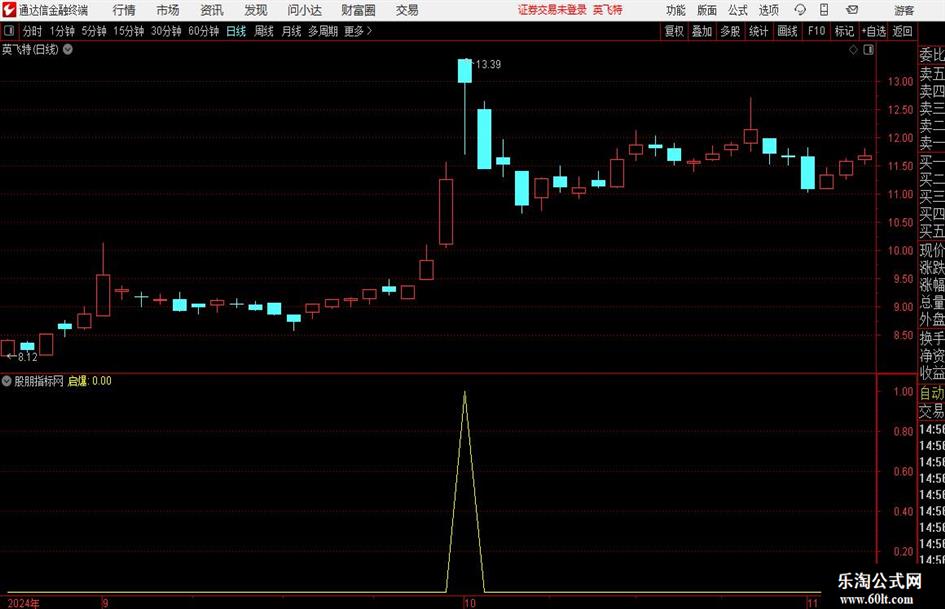Click the yellow indicator spike peak
The width and height of the screenshot is (945, 609).
point(465,393)
